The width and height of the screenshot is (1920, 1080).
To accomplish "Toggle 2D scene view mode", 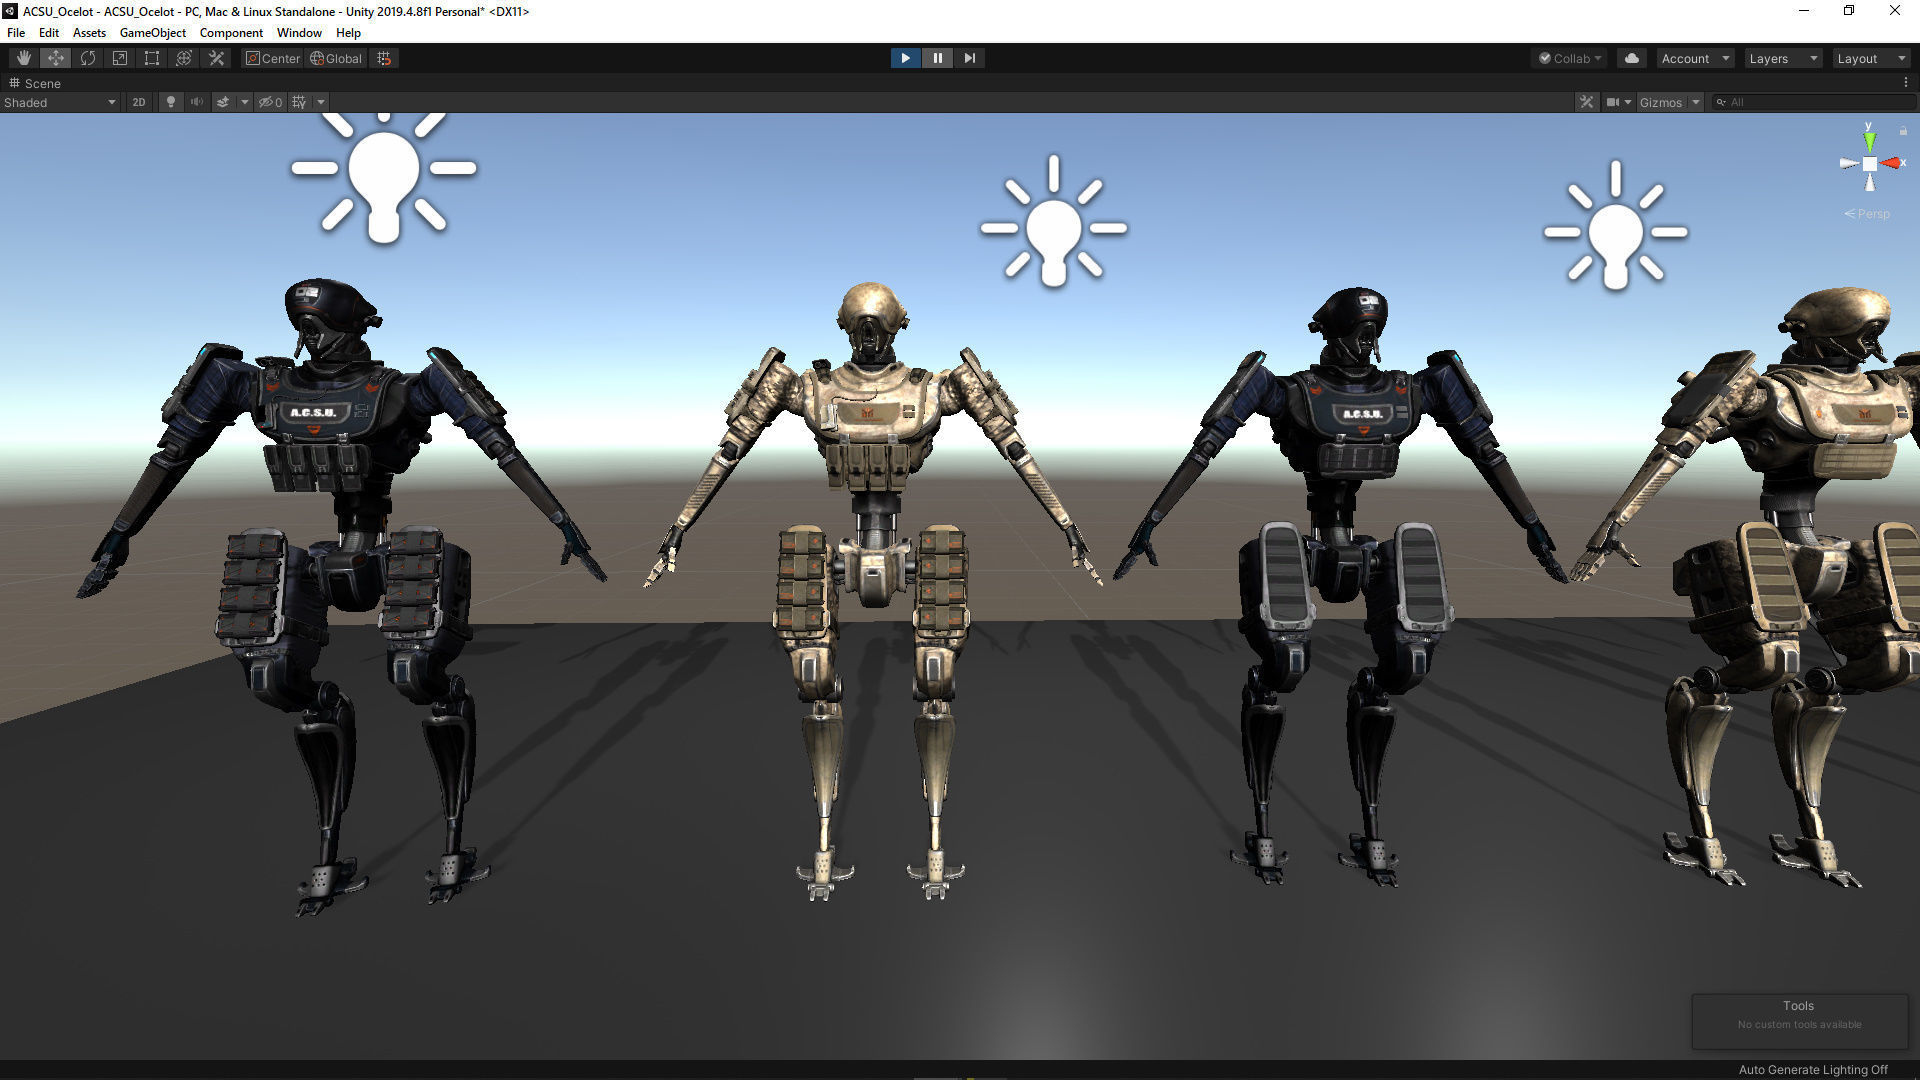I will (x=139, y=102).
